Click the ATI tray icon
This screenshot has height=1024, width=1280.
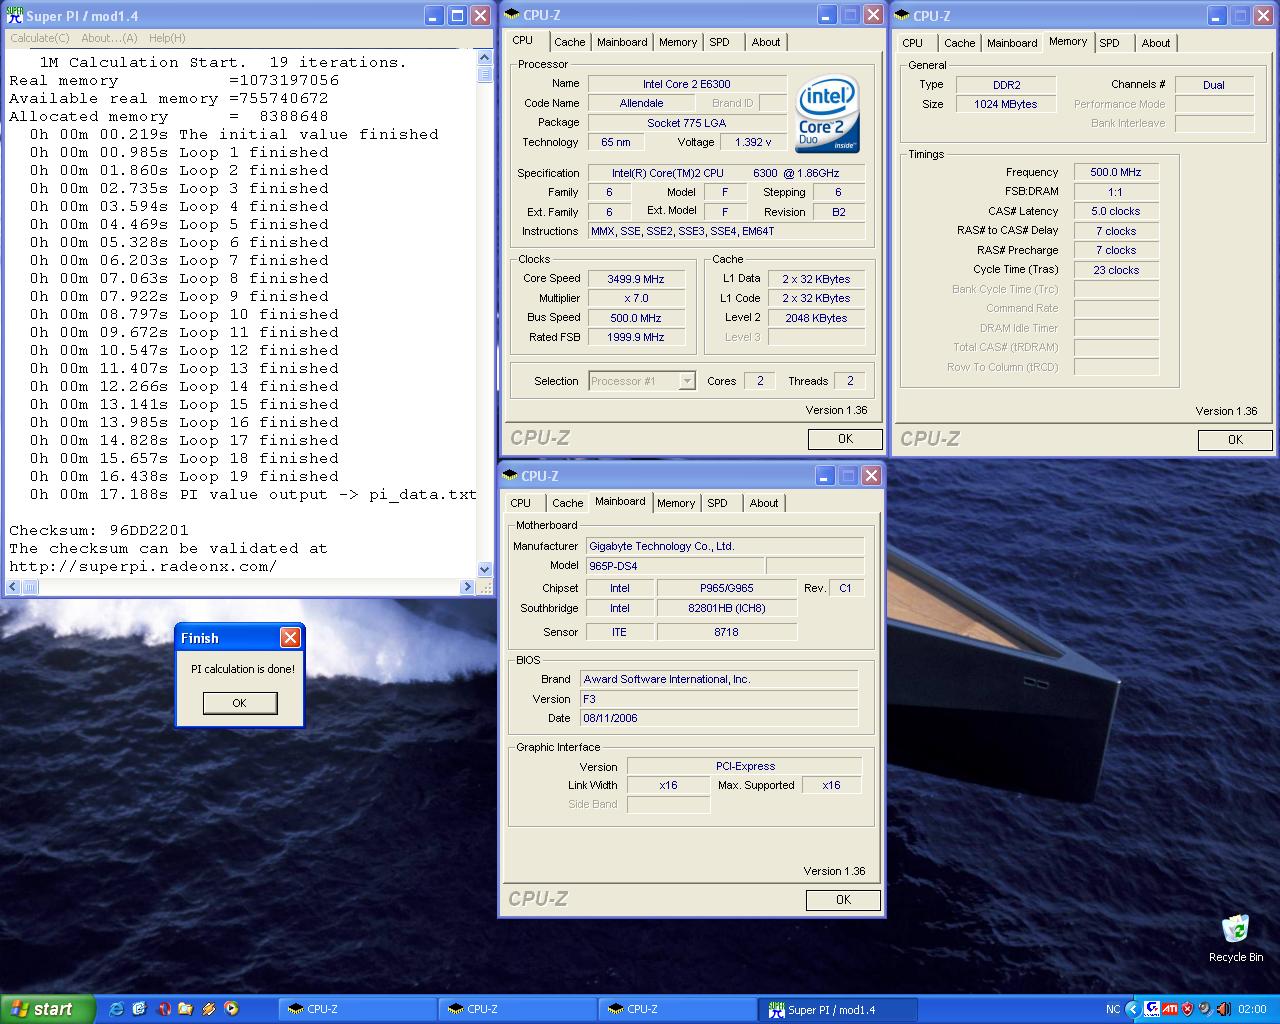tap(1169, 1009)
